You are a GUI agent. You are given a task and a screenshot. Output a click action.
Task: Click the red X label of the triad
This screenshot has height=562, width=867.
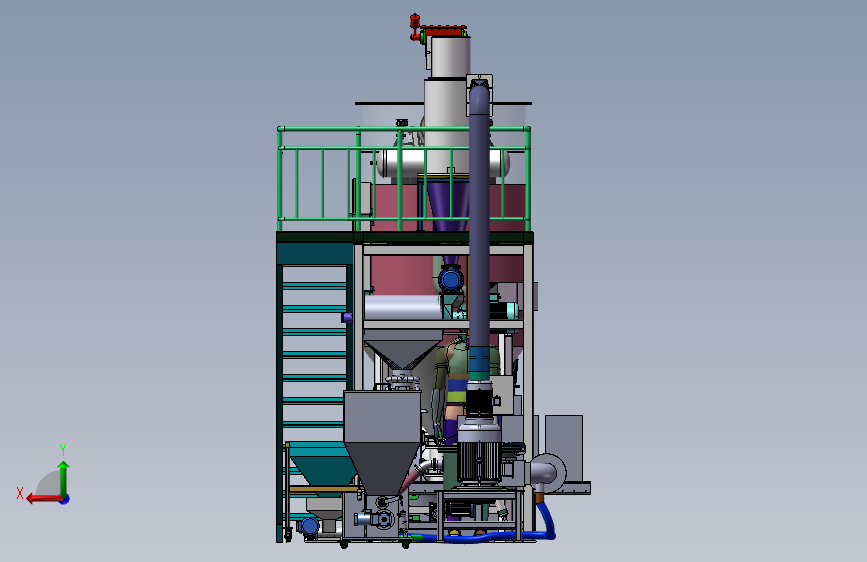(20, 493)
